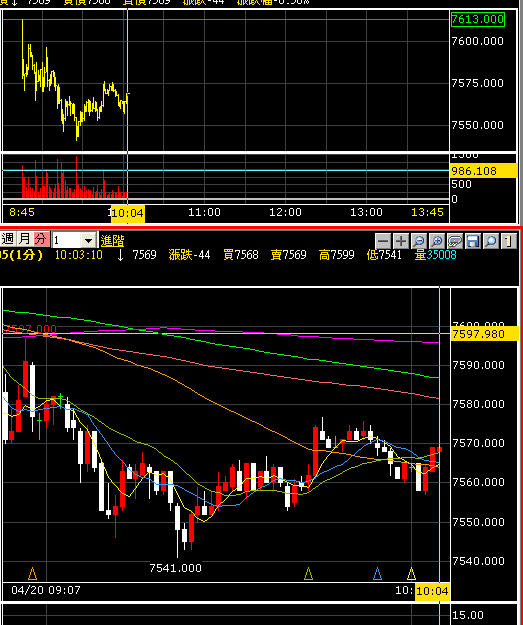Click the green triangle marker on chart
The width and height of the screenshot is (523, 625).
[x=308, y=574]
